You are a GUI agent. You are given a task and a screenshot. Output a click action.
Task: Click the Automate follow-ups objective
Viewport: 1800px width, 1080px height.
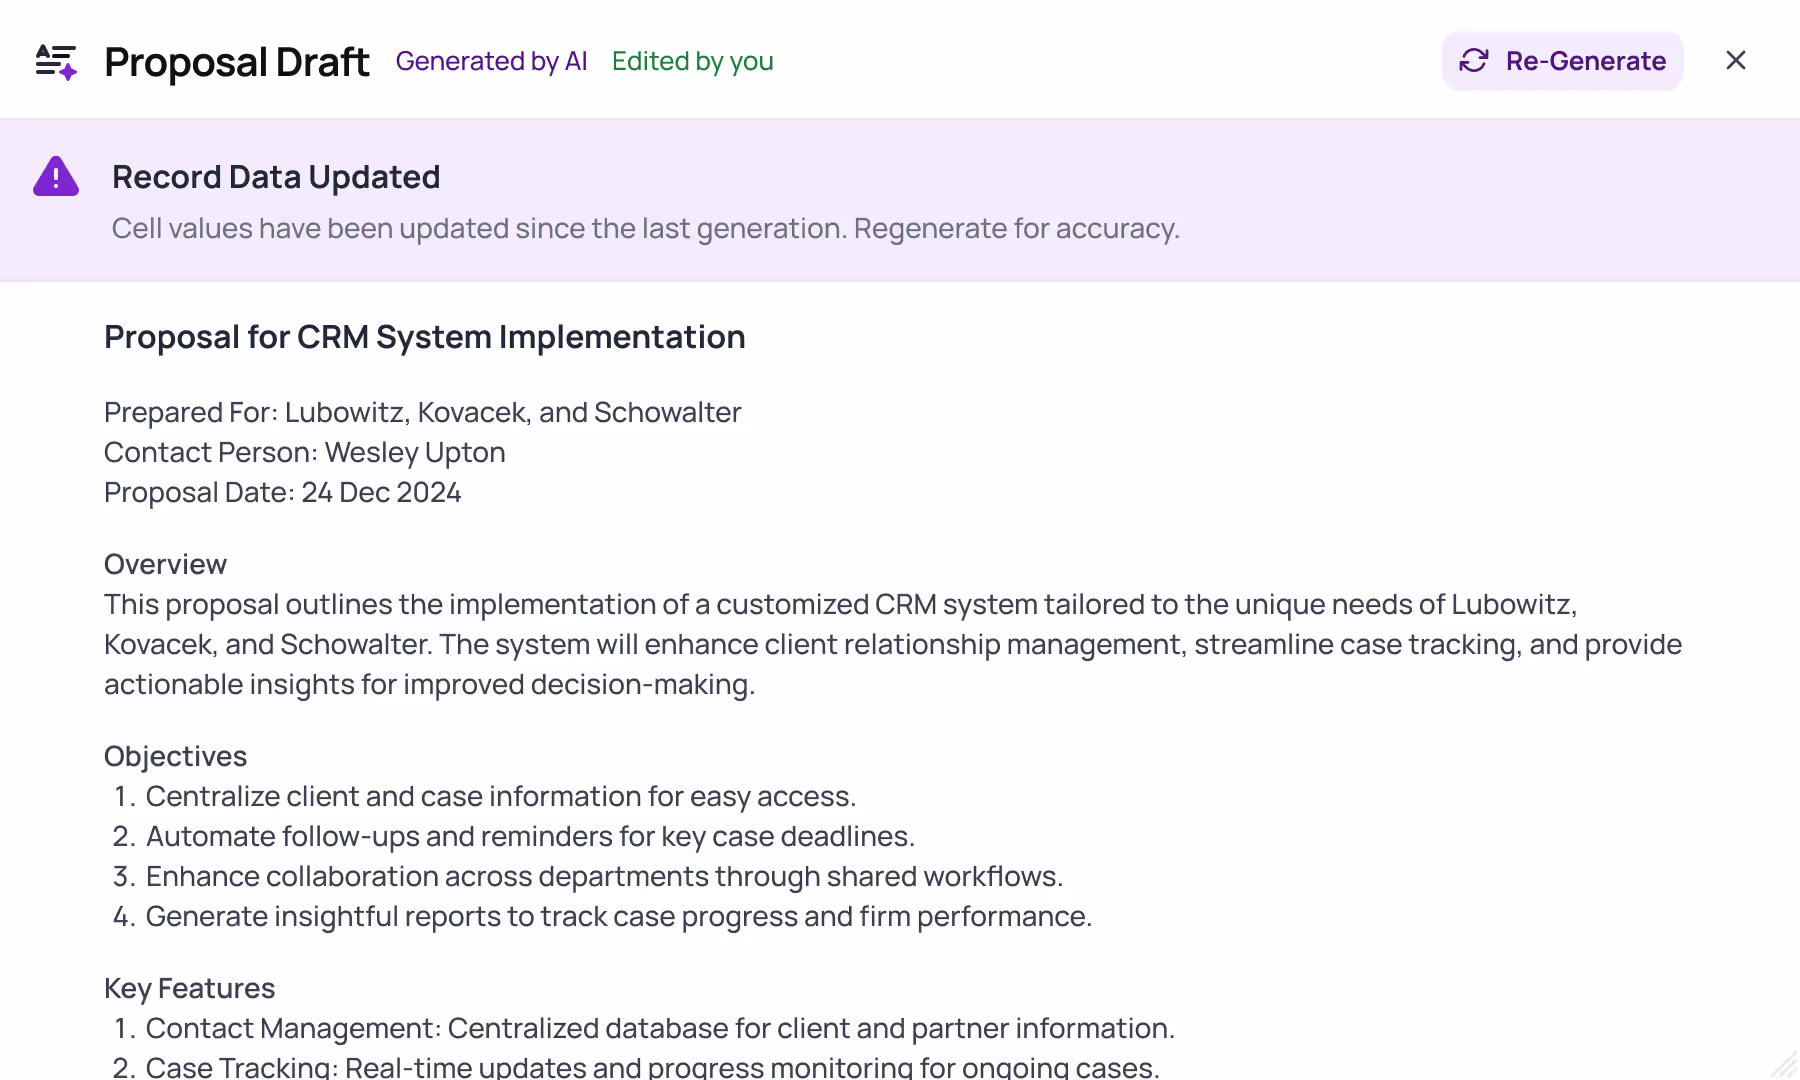[530, 836]
